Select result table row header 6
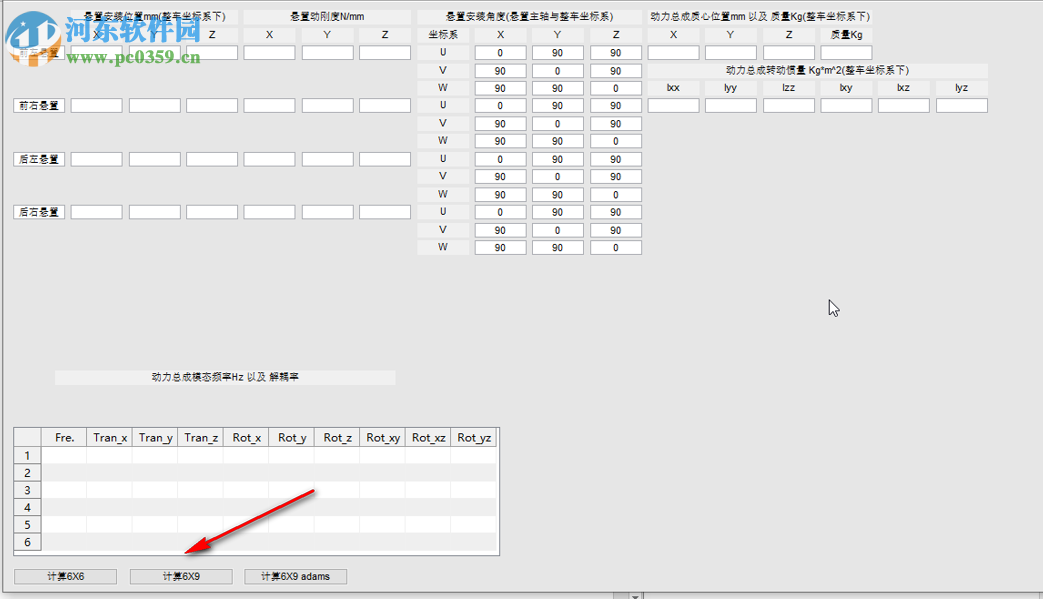Screen dimensions: 1043x616 [27, 541]
